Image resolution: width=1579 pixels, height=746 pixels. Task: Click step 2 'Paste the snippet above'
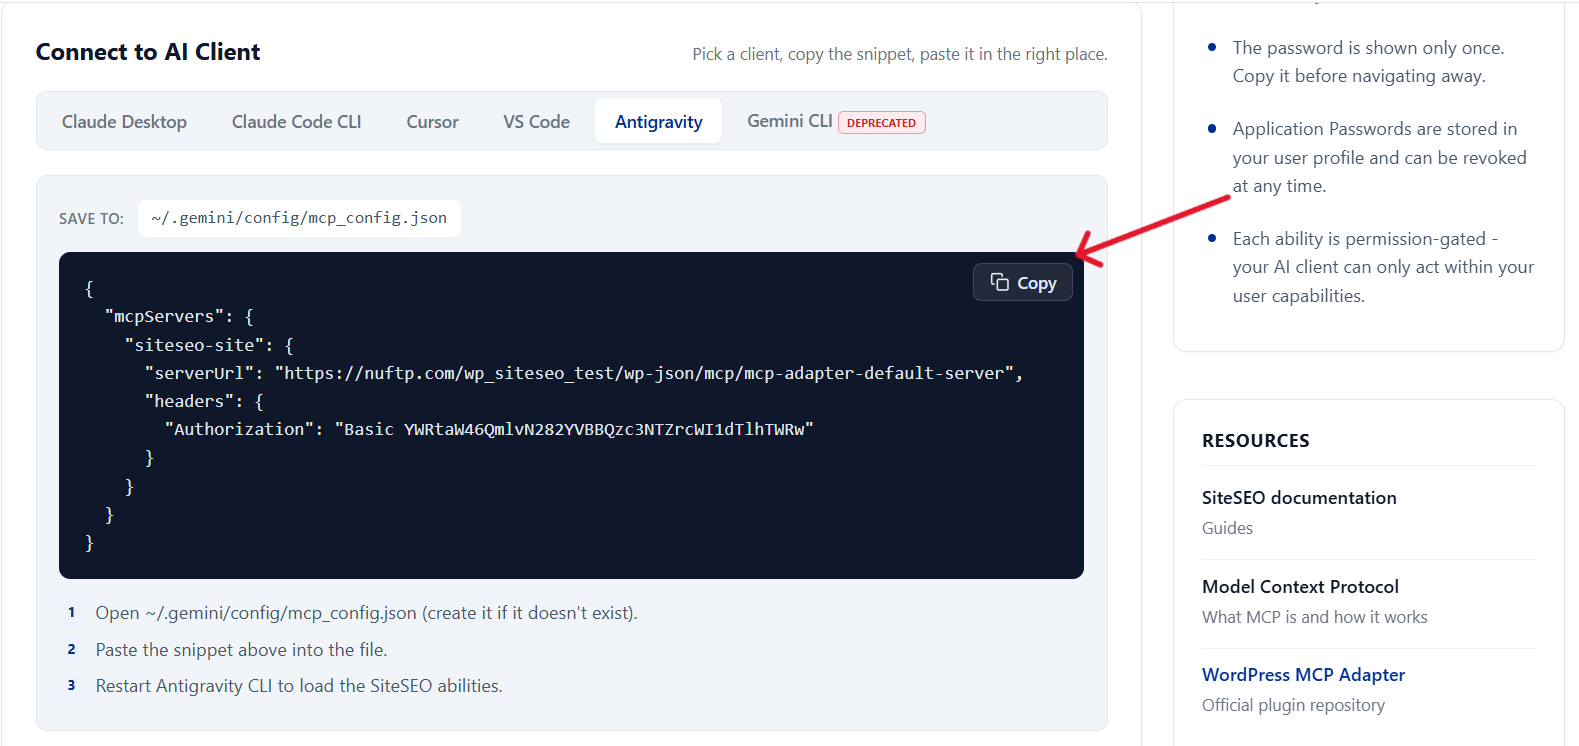click(x=241, y=650)
